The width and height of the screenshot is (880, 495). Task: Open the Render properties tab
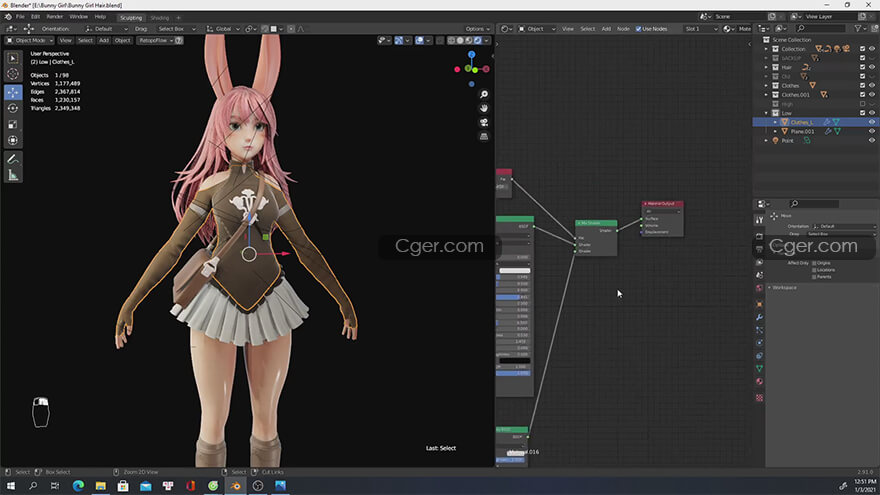click(x=759, y=236)
